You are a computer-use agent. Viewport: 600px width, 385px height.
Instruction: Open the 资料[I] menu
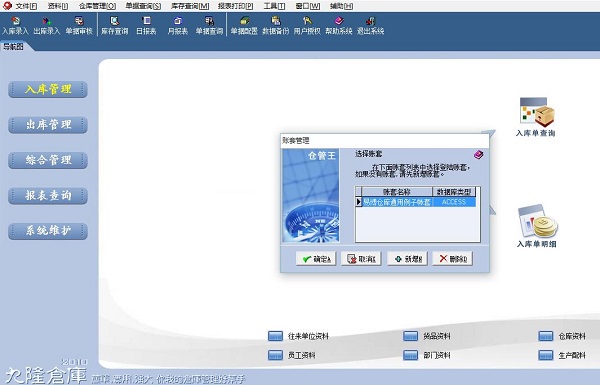pos(58,6)
